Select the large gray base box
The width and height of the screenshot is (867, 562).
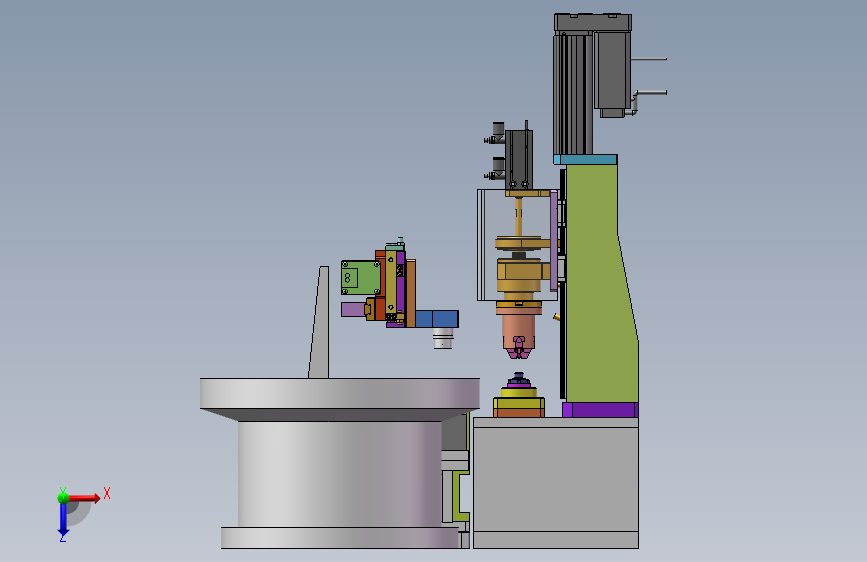pos(556,482)
